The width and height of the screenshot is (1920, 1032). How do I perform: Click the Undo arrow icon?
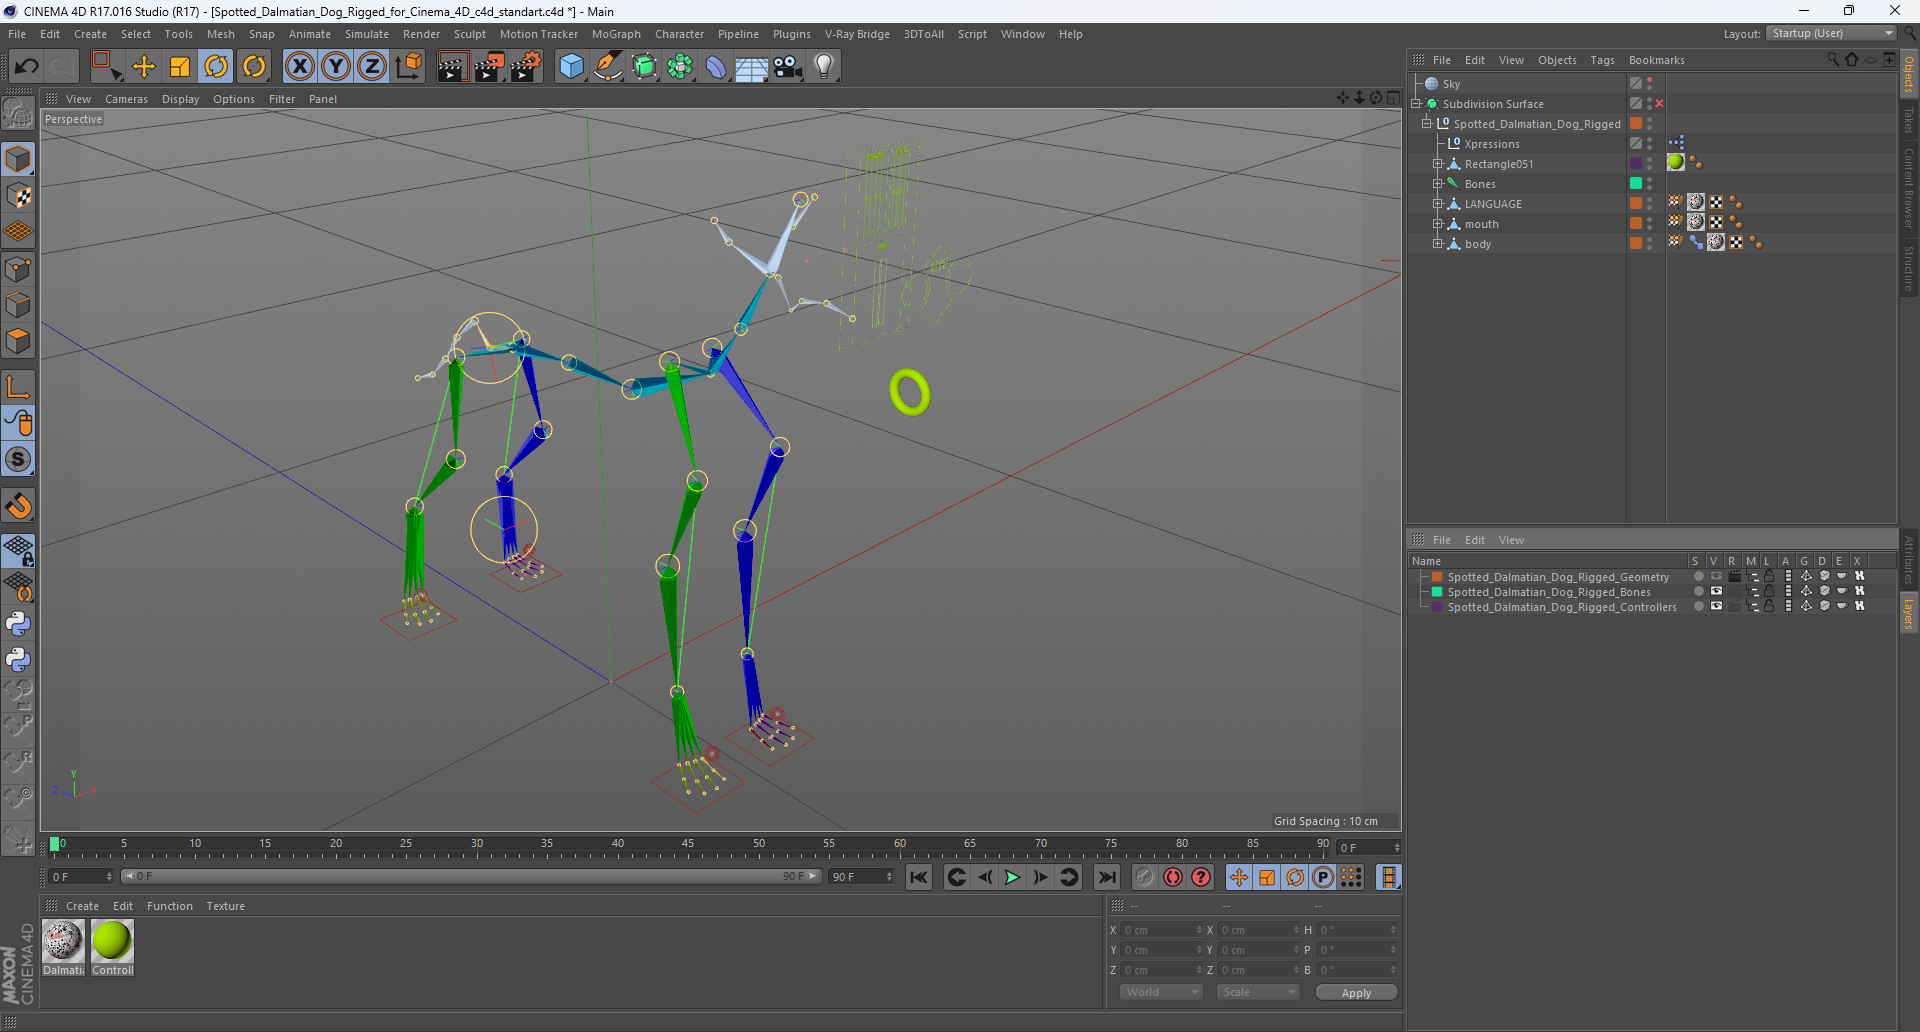pos(26,67)
